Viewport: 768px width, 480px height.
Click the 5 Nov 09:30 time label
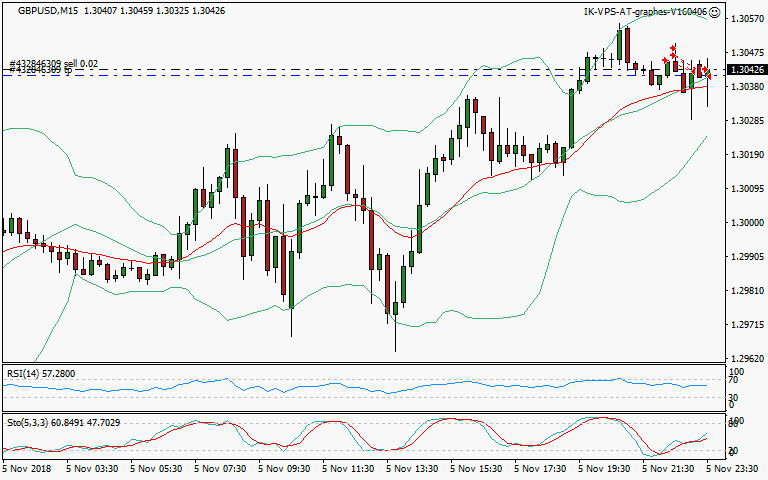click(x=285, y=469)
